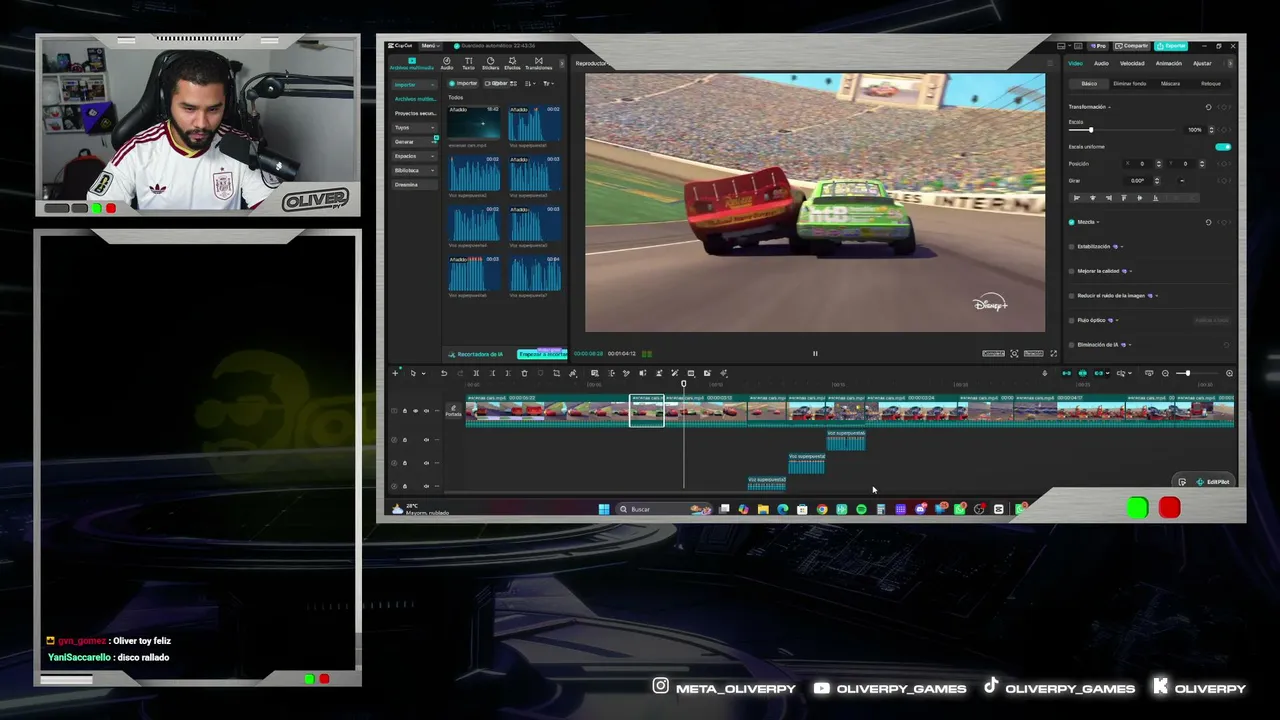Click the Girar rotation input field

click(1139, 181)
